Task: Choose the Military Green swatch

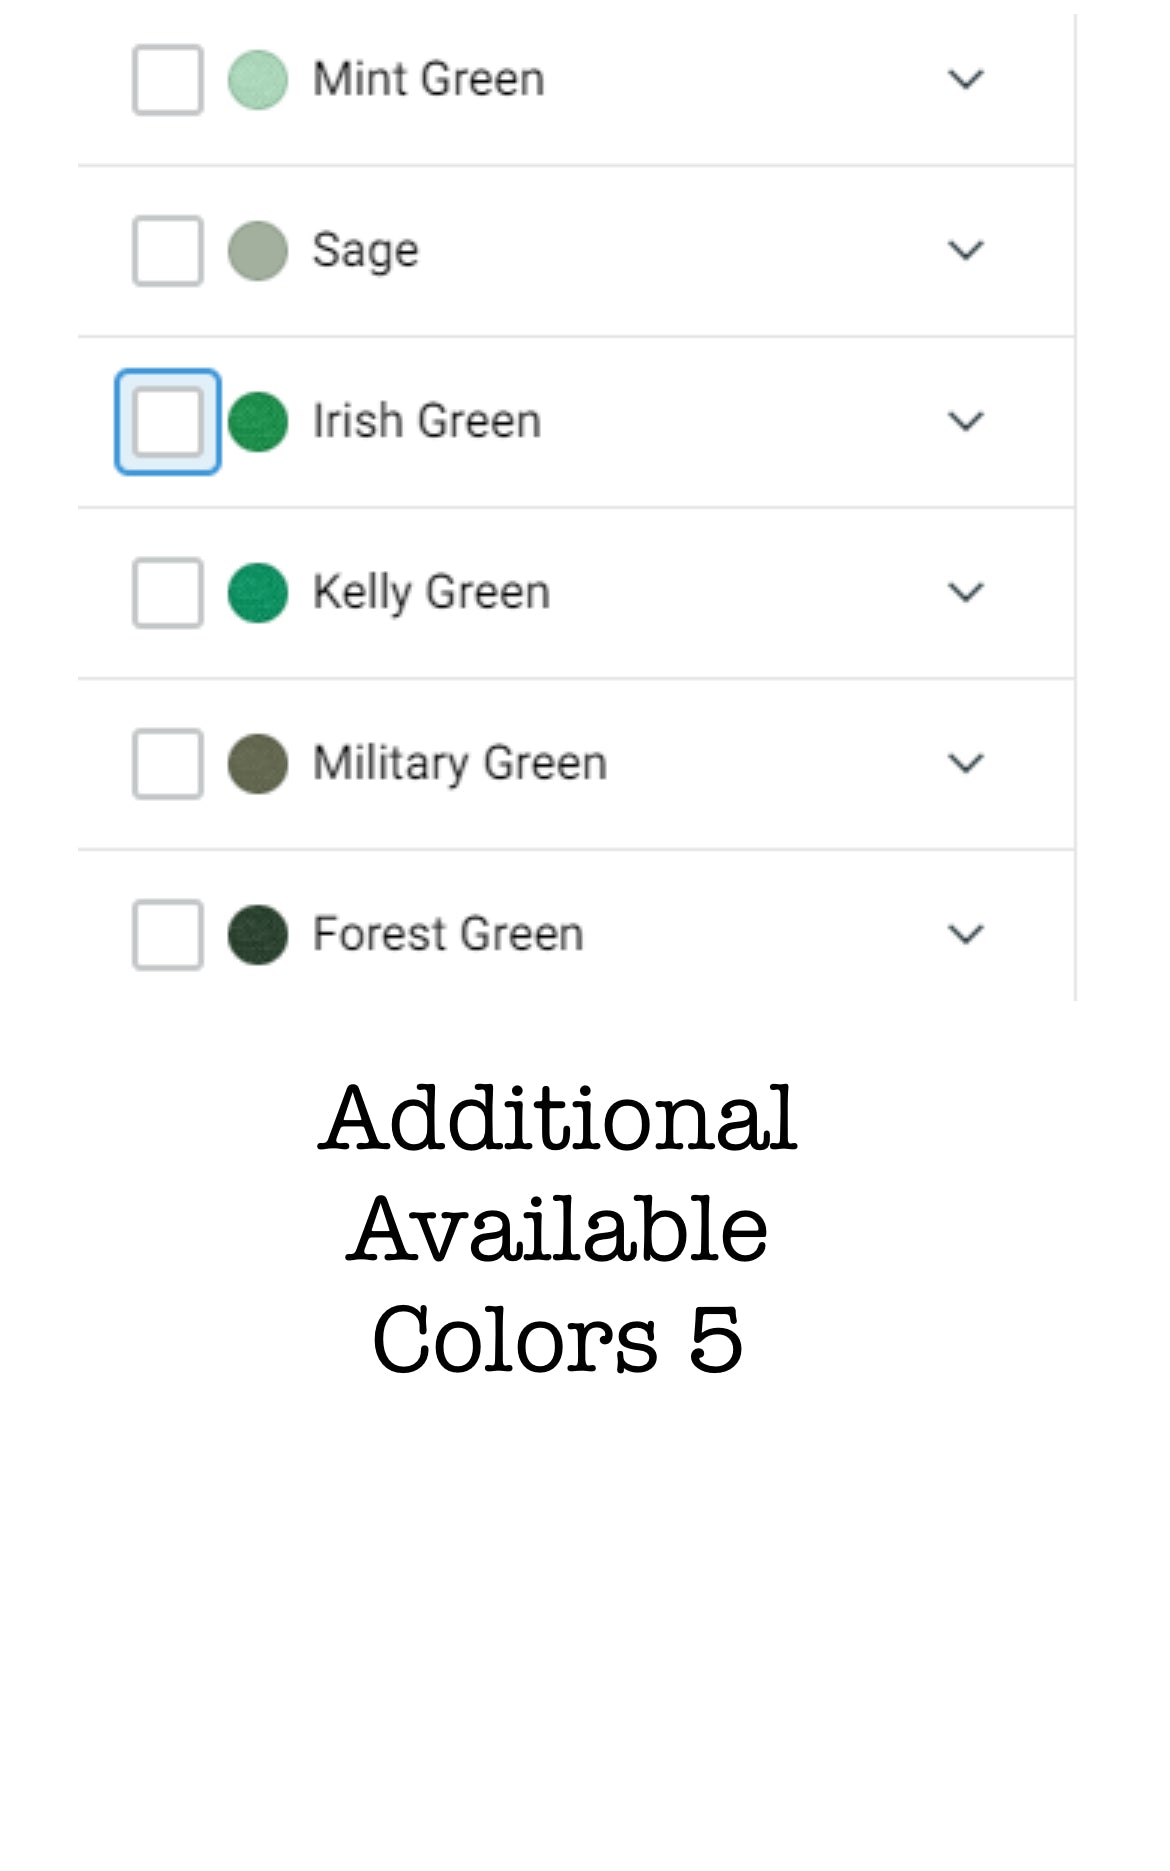Action: tap(258, 764)
